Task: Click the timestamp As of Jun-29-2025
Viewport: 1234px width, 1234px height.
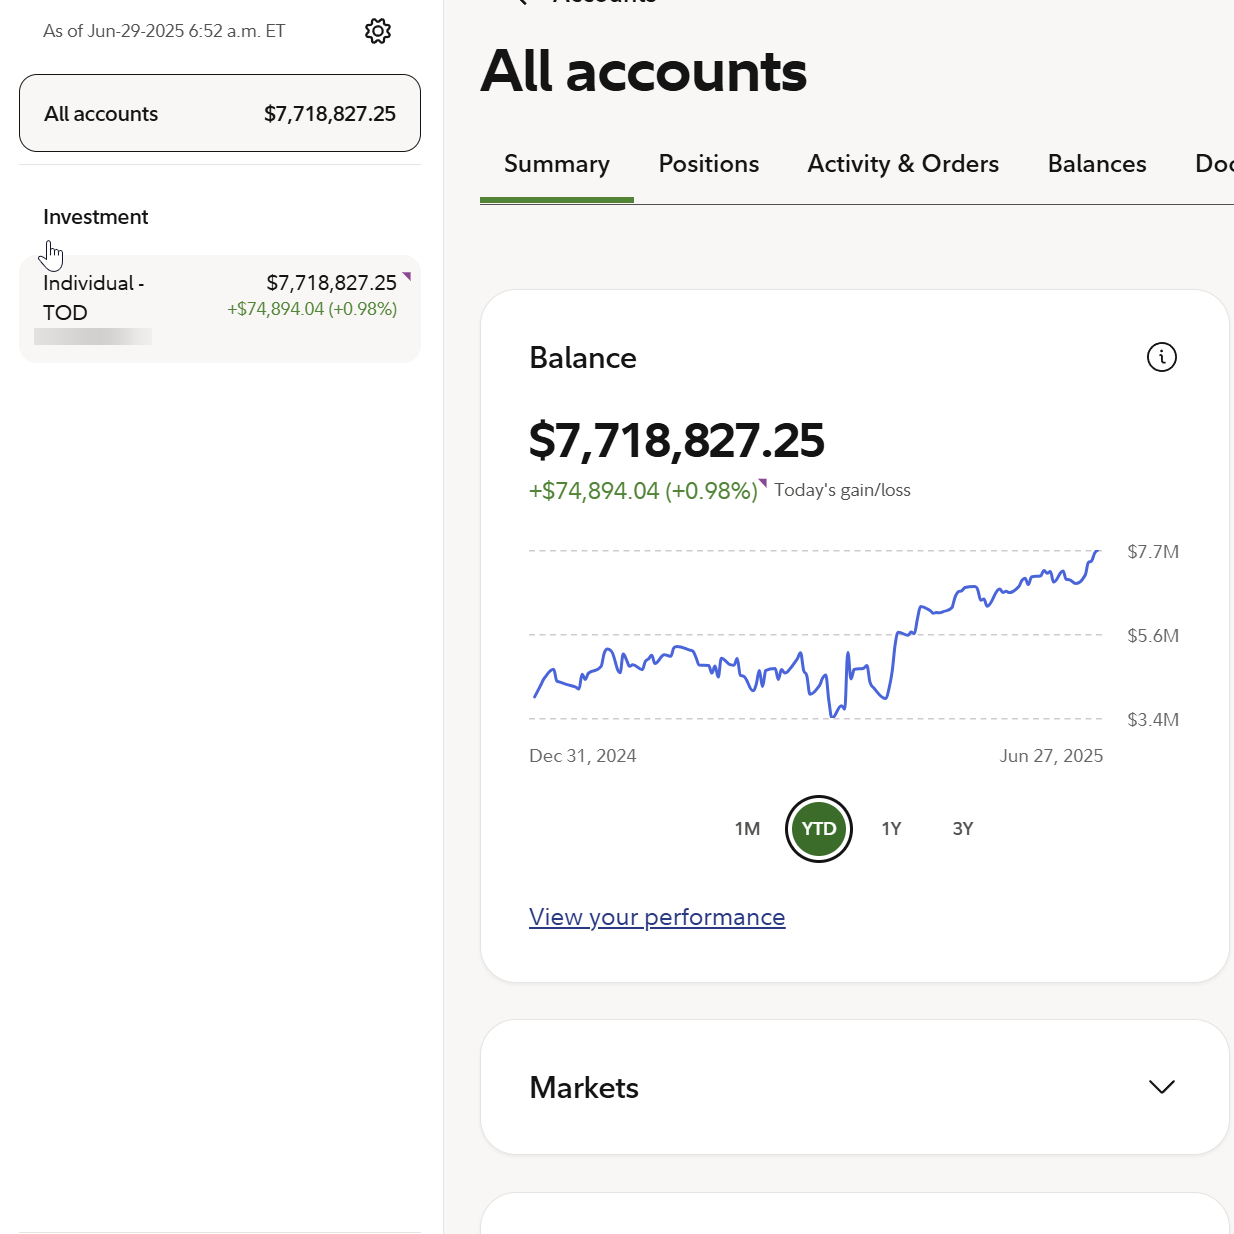Action: (164, 31)
